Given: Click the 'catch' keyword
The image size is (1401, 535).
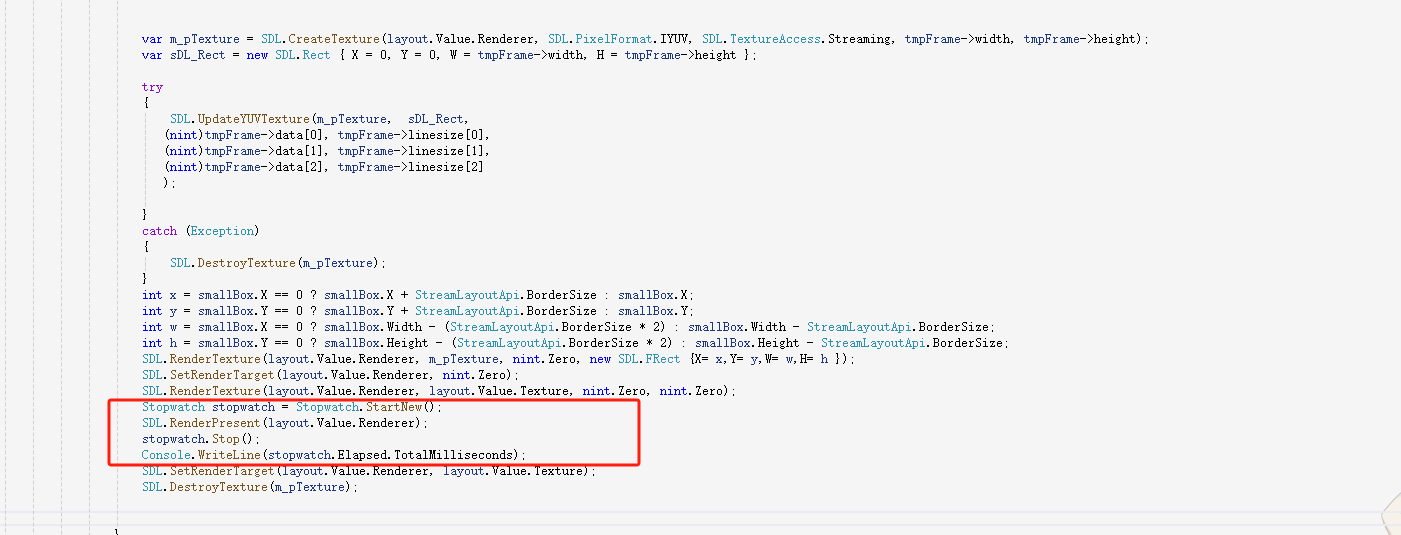Looking at the screenshot, I should (159, 231).
